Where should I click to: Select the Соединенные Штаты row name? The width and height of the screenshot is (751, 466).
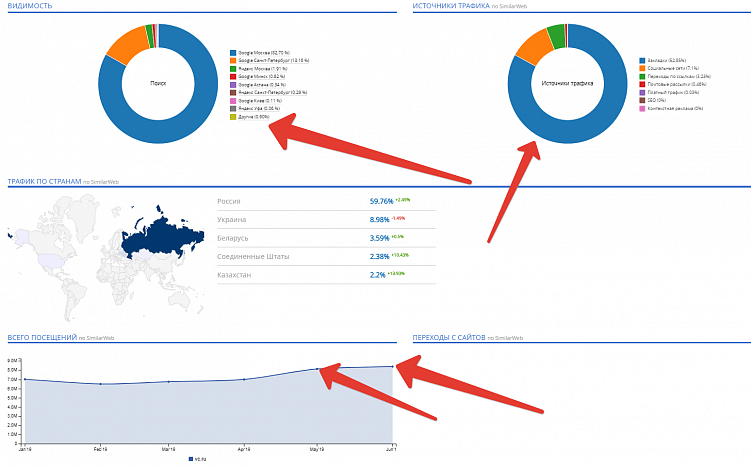253,257
